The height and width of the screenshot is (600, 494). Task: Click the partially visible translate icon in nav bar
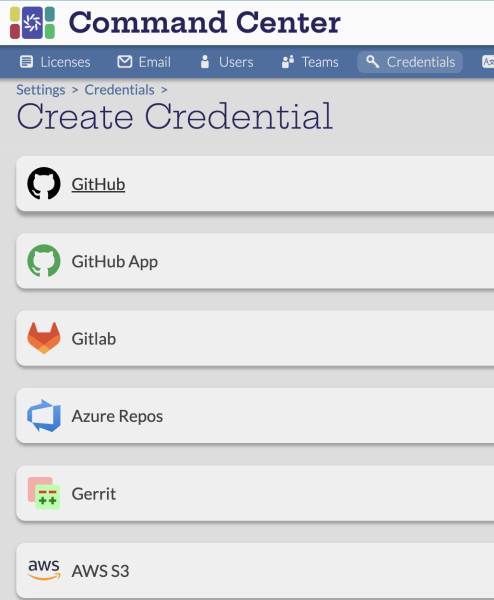pos(488,62)
